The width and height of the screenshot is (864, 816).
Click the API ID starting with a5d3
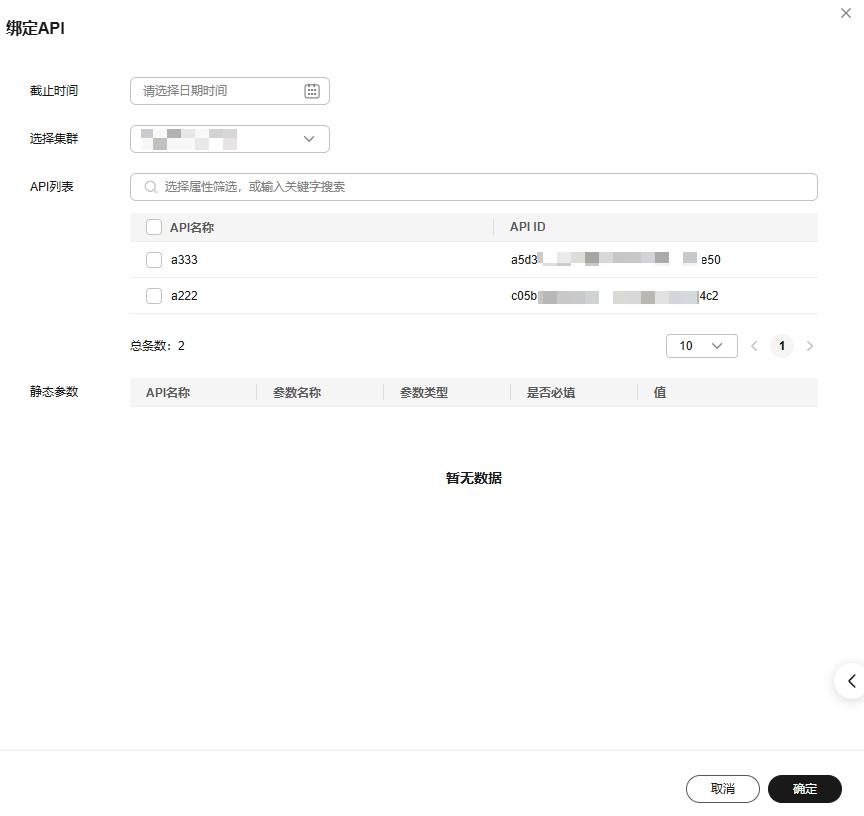615,260
